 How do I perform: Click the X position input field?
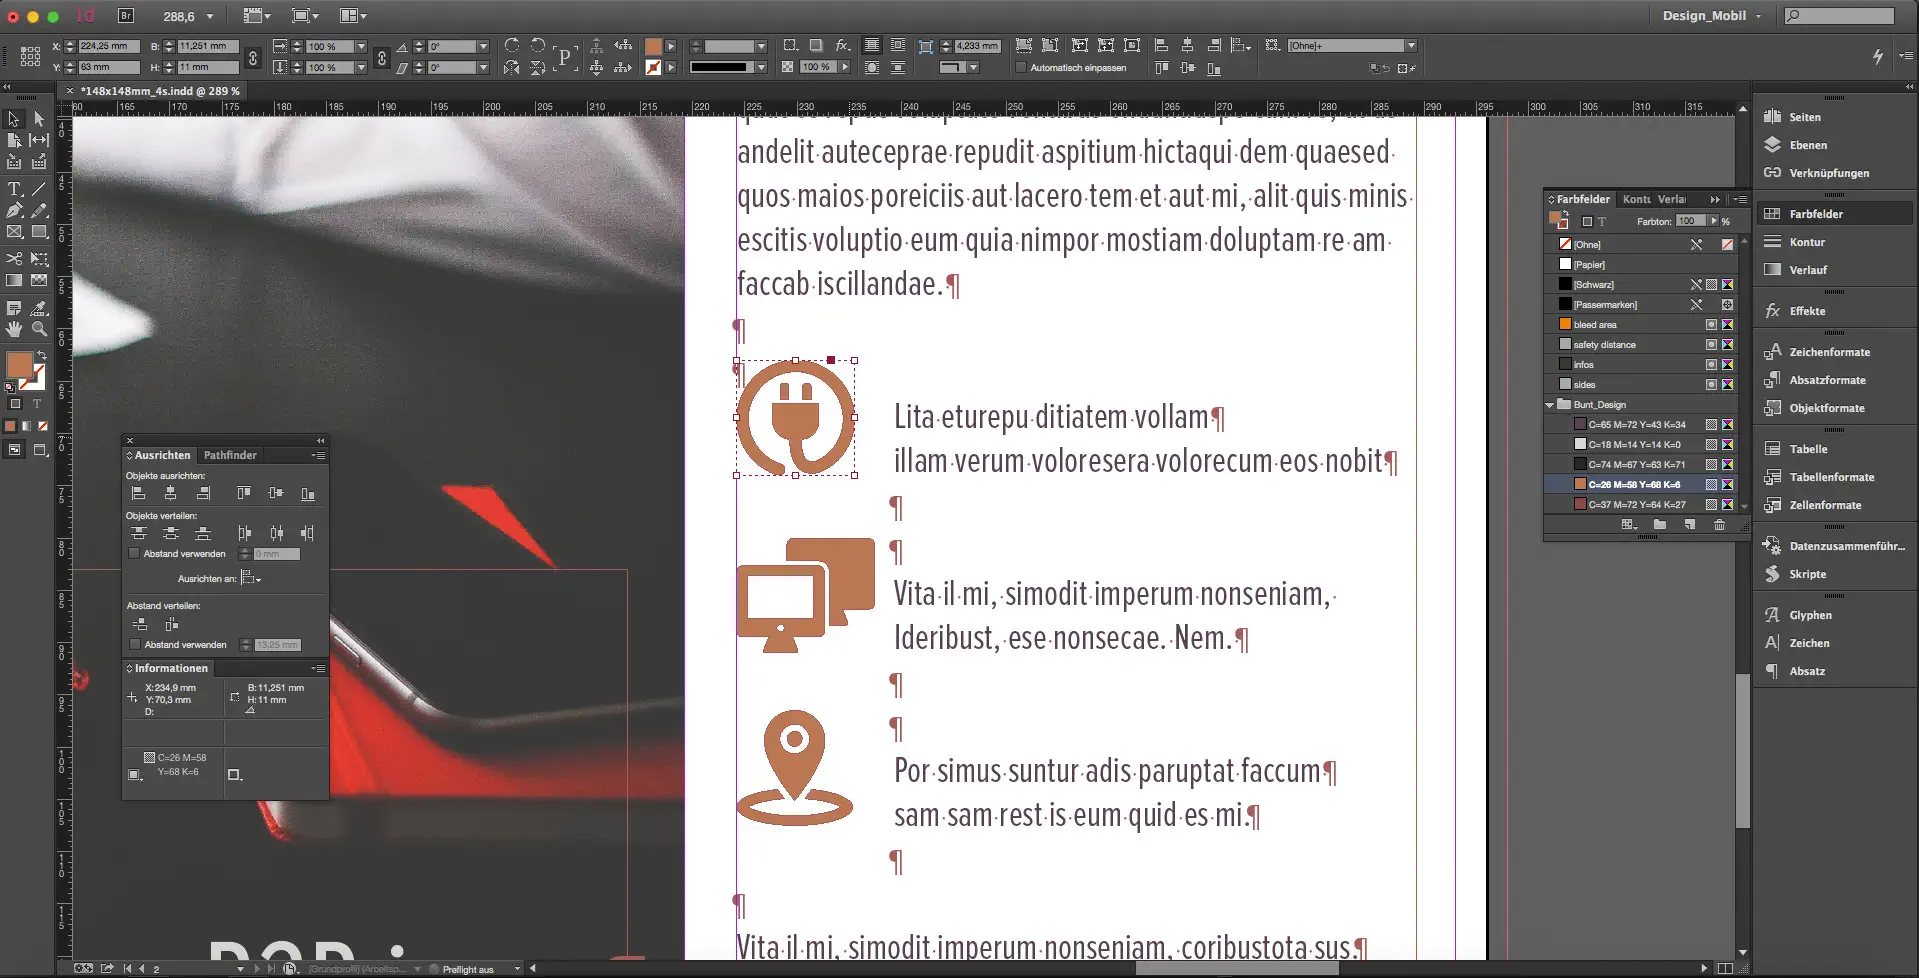click(x=108, y=46)
